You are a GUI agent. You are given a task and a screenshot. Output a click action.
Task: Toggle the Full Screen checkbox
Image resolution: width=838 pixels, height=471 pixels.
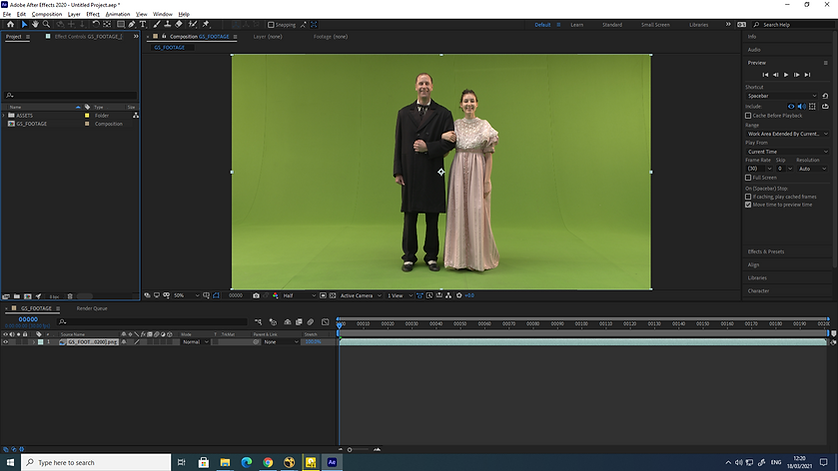point(749,177)
